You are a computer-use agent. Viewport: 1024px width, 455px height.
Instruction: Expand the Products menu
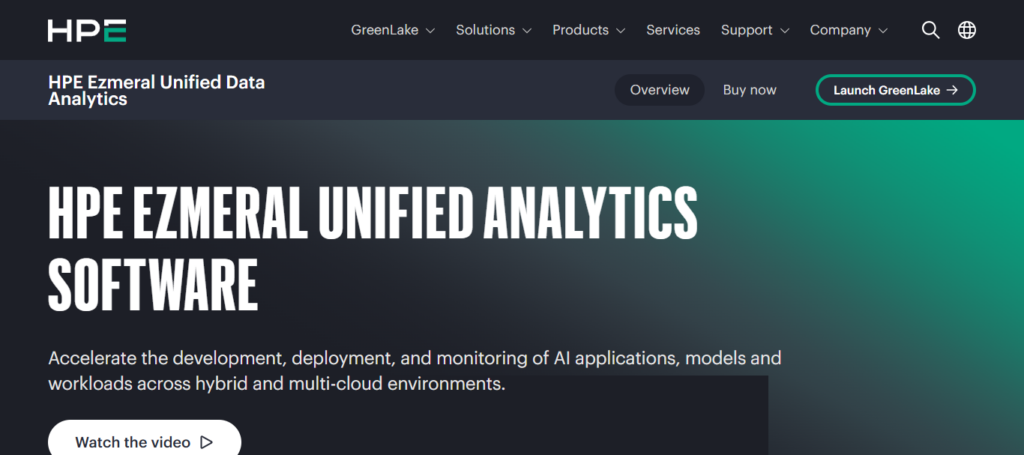(x=588, y=30)
